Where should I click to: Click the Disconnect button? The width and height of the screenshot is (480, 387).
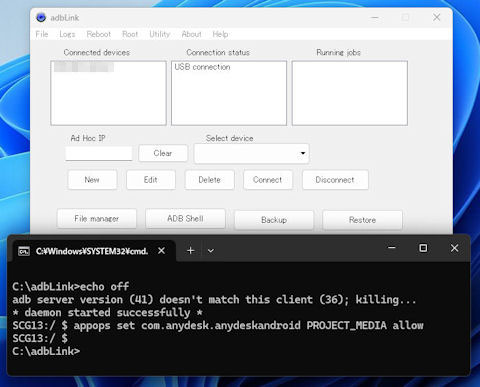pos(335,180)
